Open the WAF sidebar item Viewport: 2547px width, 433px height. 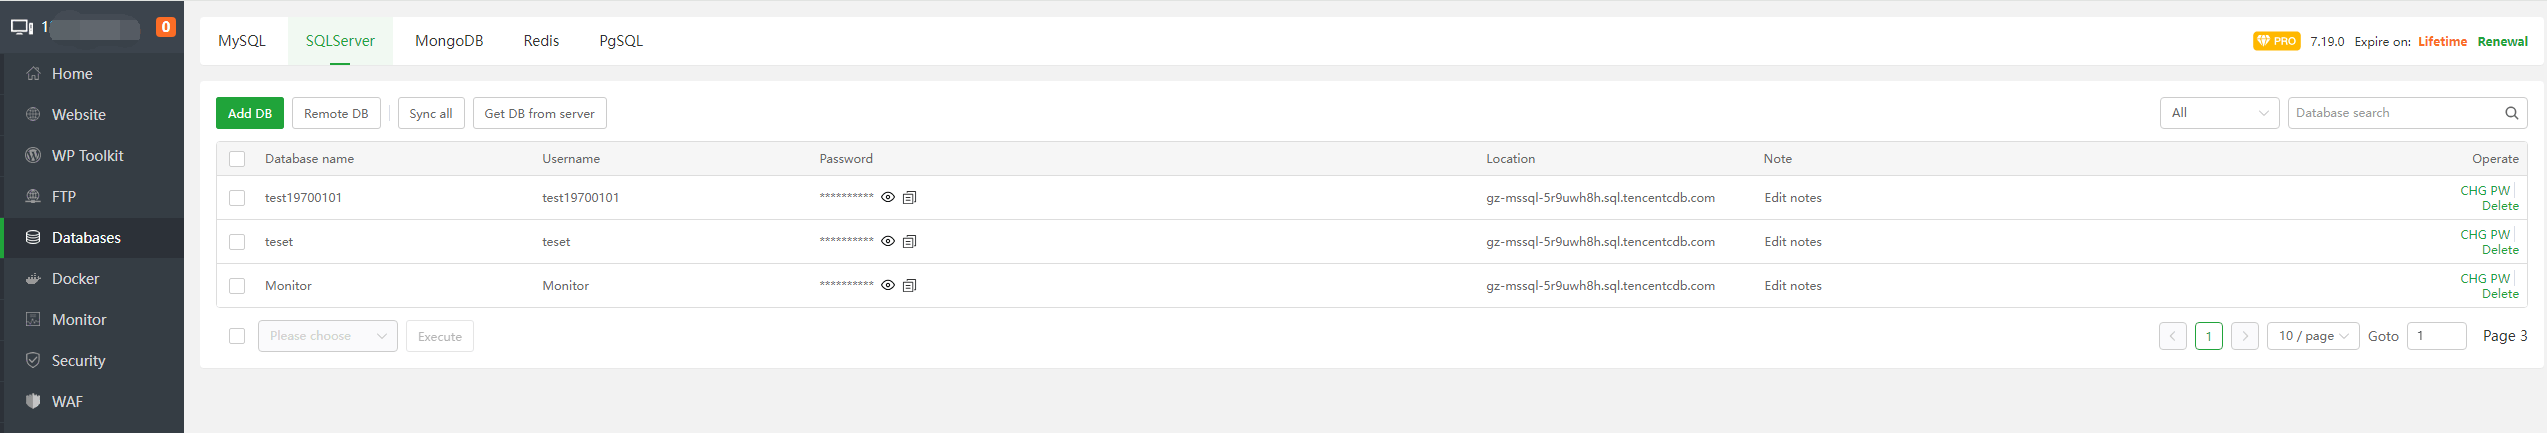coord(67,402)
